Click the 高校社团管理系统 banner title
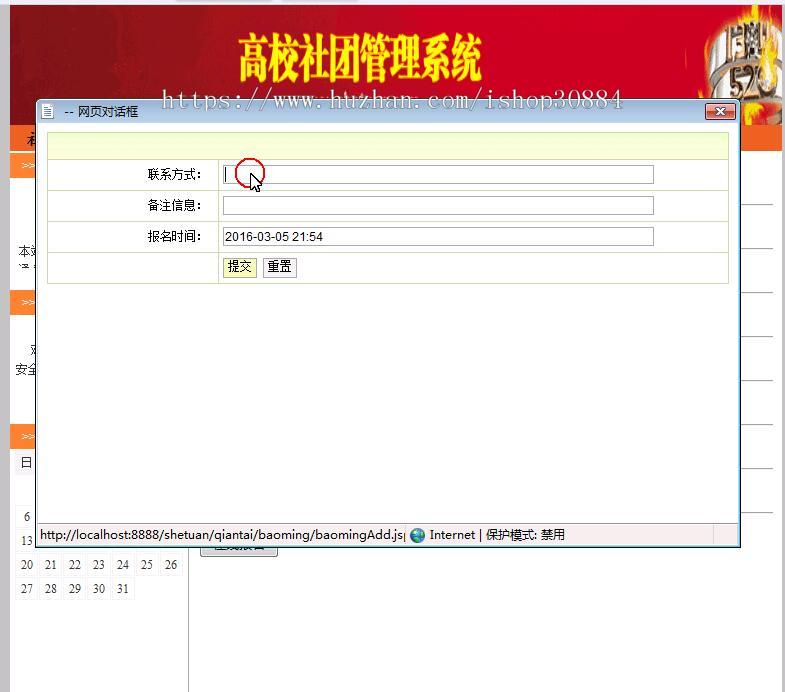This screenshot has height=692, width=785. (x=360, y=58)
